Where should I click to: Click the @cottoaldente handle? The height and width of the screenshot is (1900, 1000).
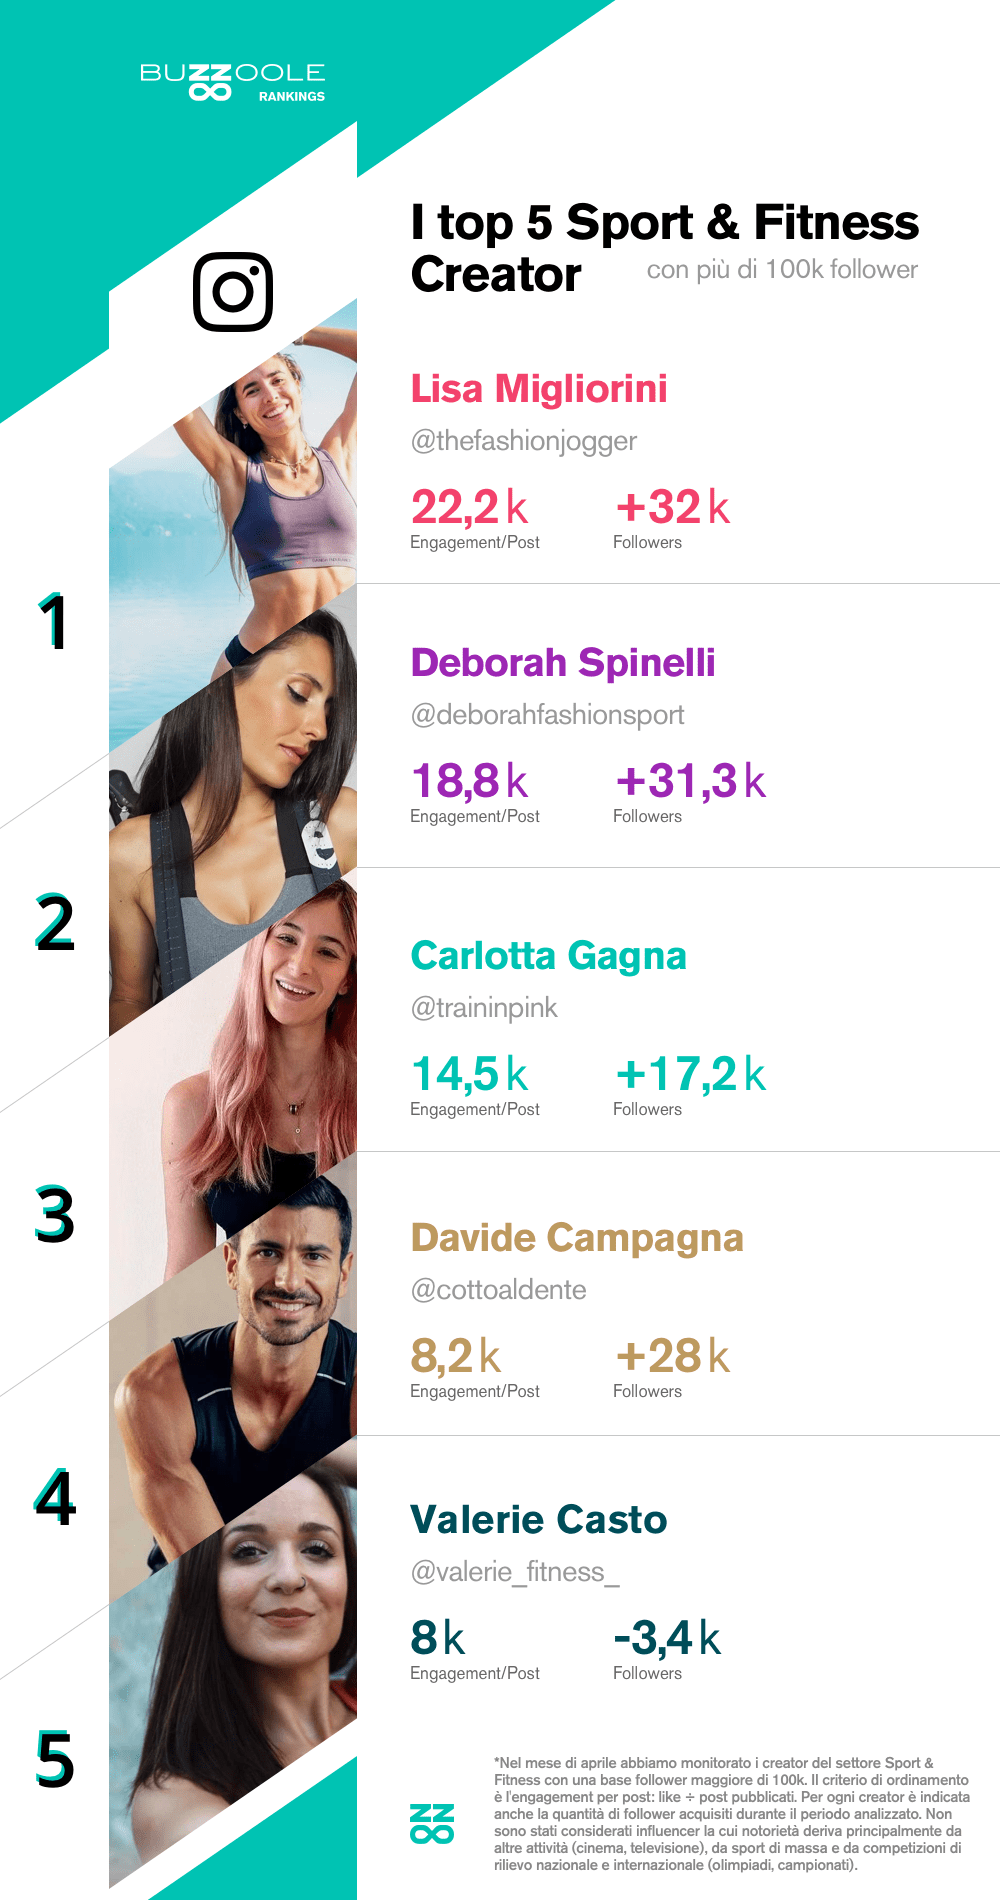[x=498, y=1290]
